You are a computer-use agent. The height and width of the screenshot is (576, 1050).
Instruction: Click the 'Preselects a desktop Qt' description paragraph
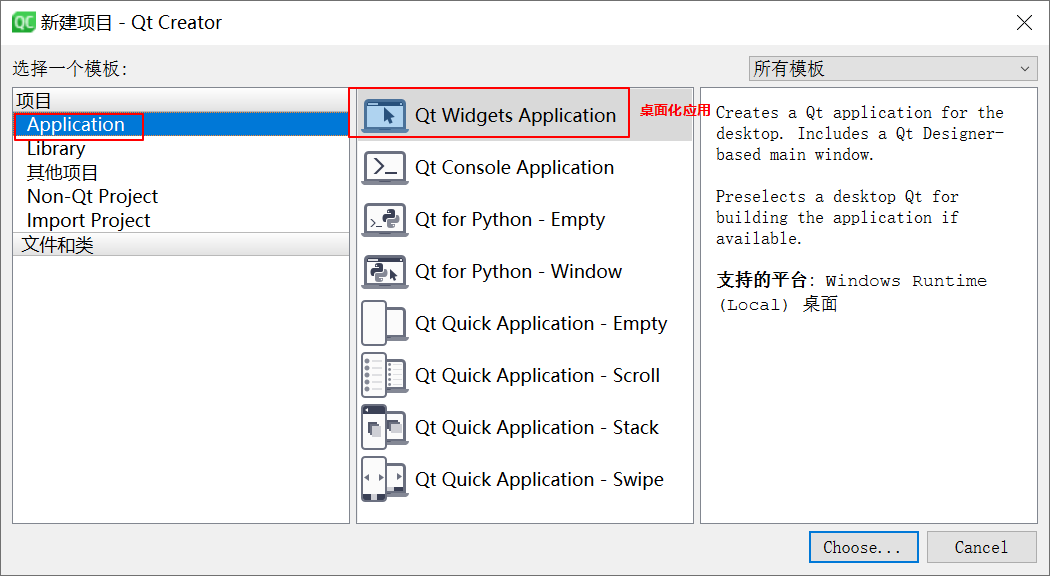pyautogui.click(x=837, y=217)
